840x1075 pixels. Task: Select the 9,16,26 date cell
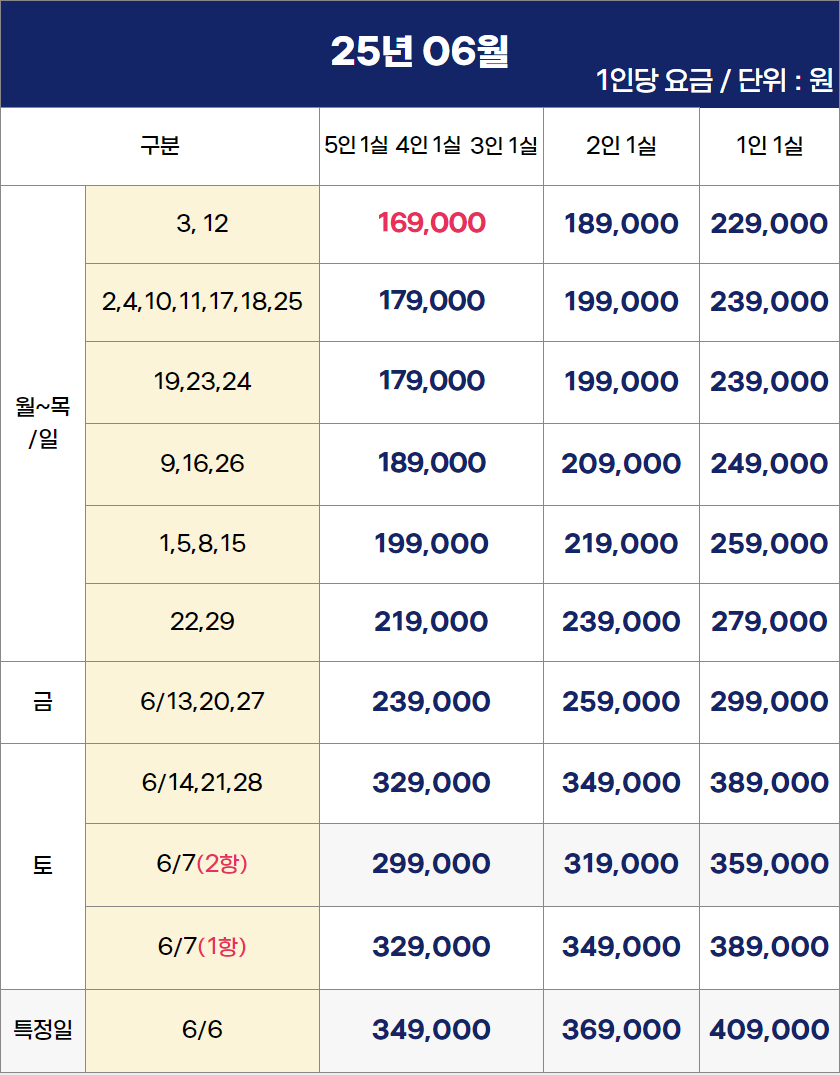(202, 465)
